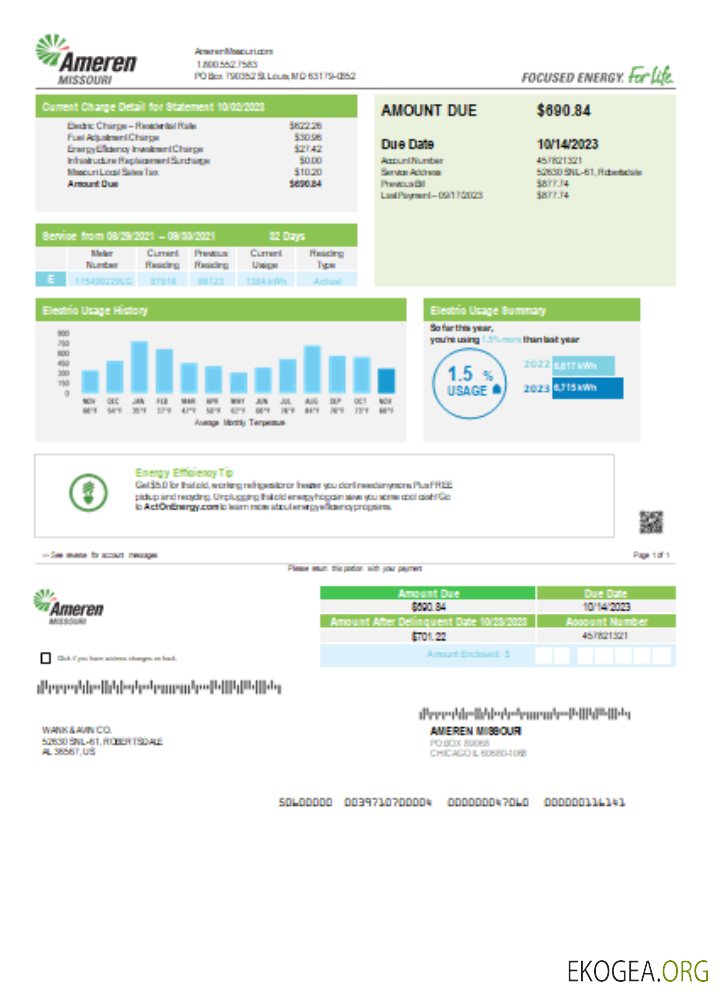Click the Last Payment 09/17/2023 line
Screen dimensions: 720x1000
(475, 195)
